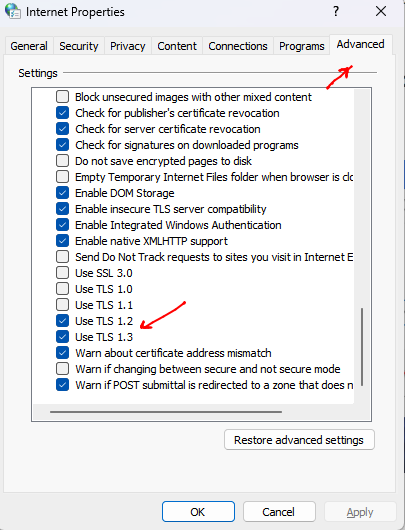This screenshot has height=530, width=405.
Task: Click the Internet Properties globe icon
Action: [13, 11]
